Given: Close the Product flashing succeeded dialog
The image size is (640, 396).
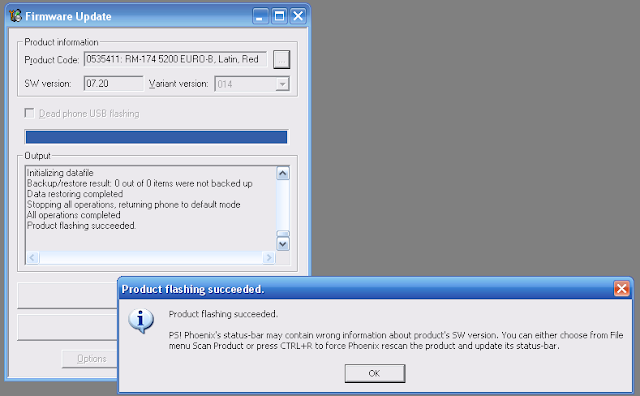Looking at the screenshot, I should (621, 289).
